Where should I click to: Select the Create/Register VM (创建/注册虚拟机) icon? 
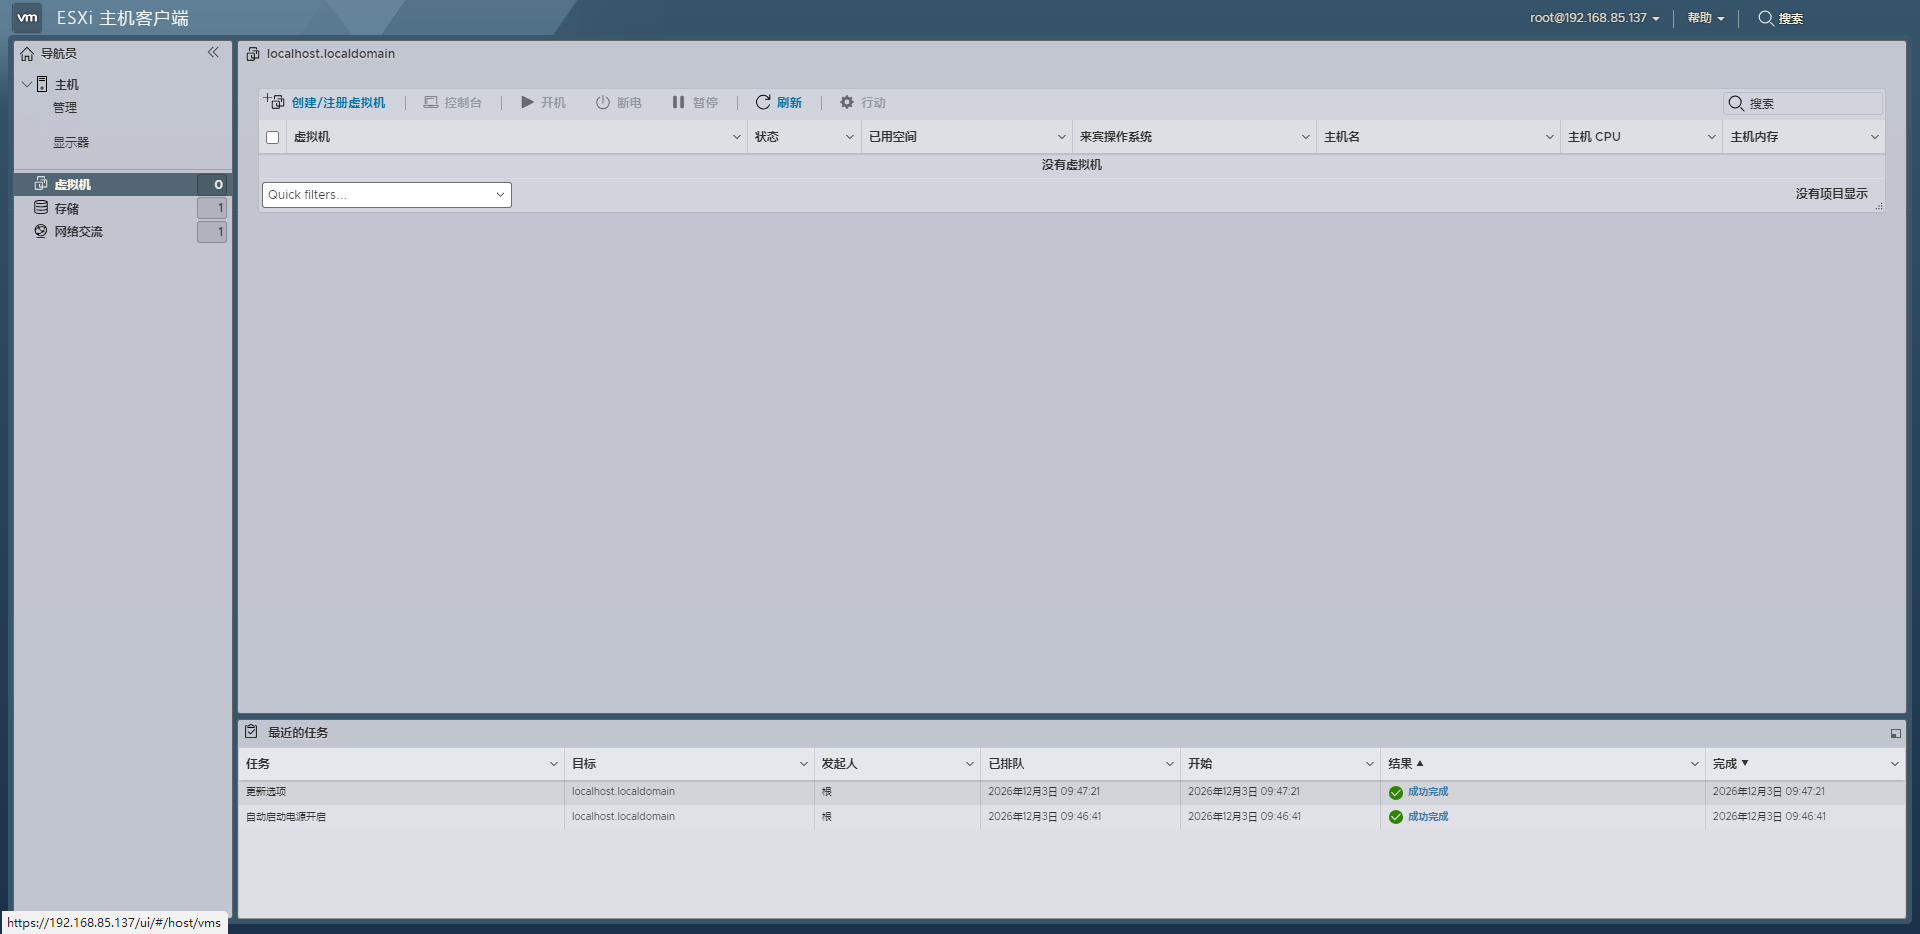[x=273, y=101]
